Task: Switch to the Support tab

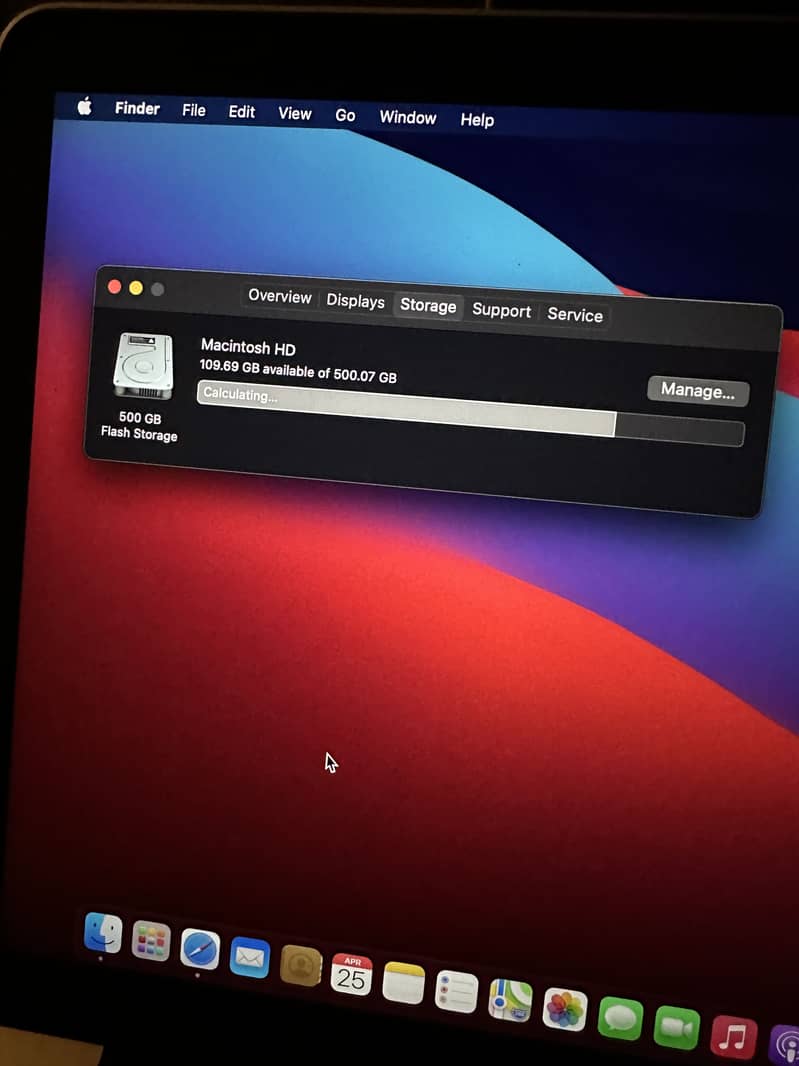Action: tap(501, 311)
